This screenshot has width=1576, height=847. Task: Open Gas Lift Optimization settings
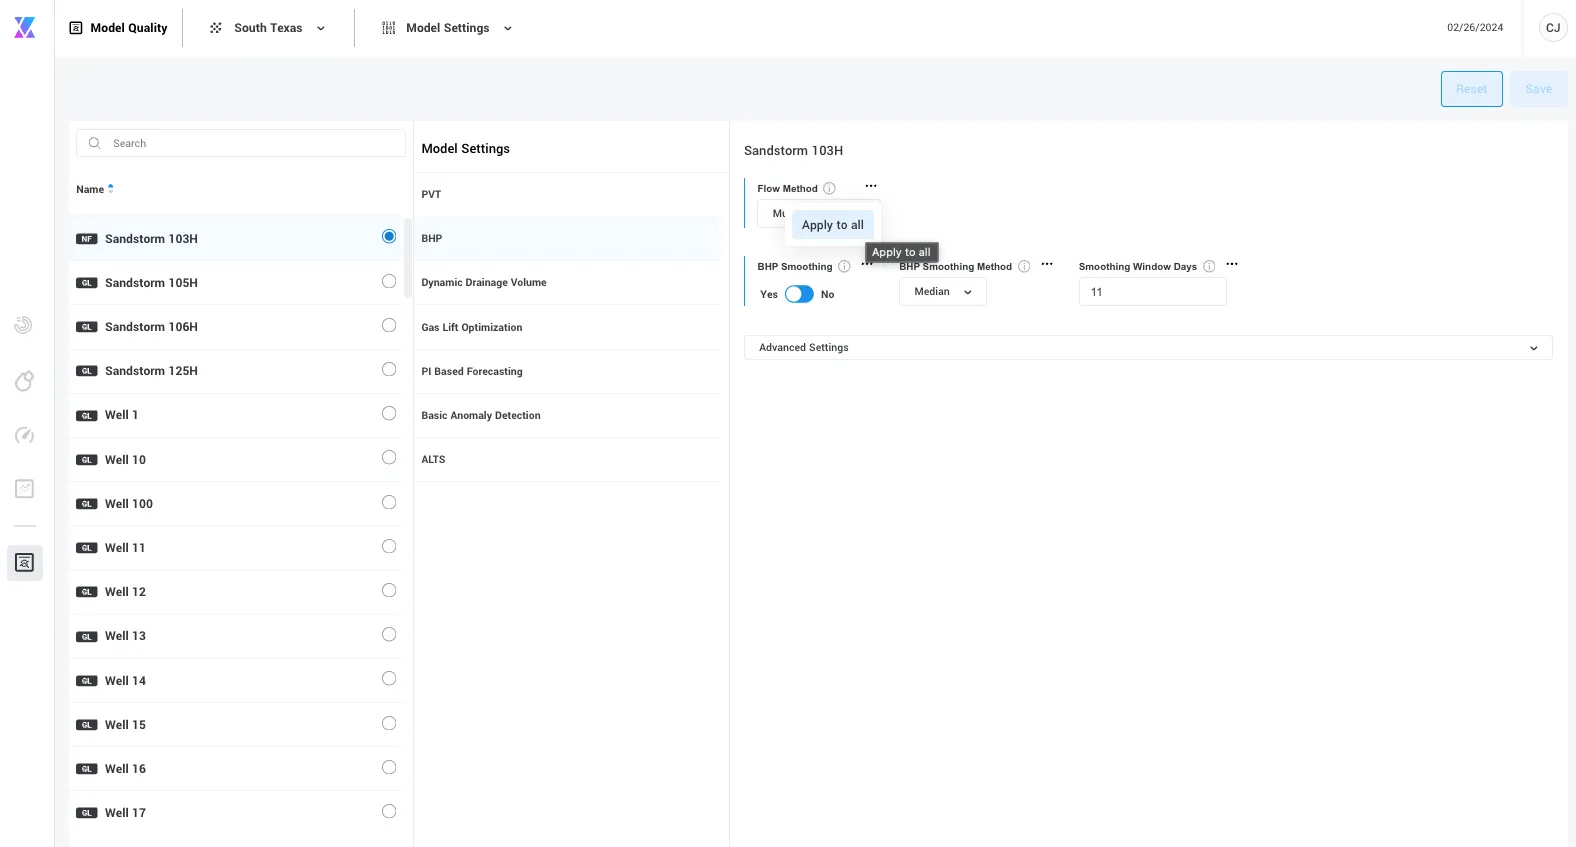pyautogui.click(x=567, y=327)
